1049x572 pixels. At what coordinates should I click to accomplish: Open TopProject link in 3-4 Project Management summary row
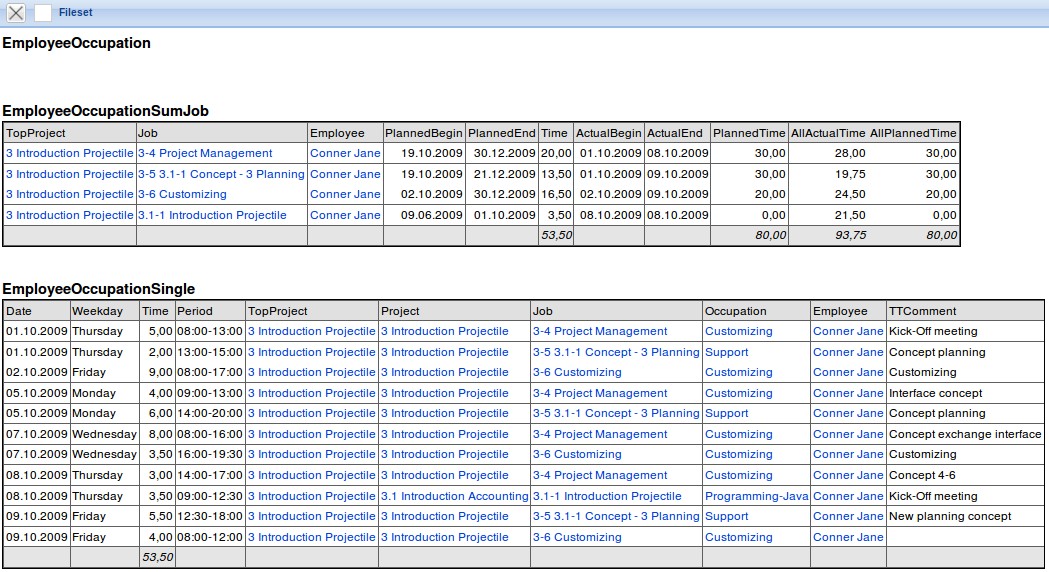pos(69,153)
